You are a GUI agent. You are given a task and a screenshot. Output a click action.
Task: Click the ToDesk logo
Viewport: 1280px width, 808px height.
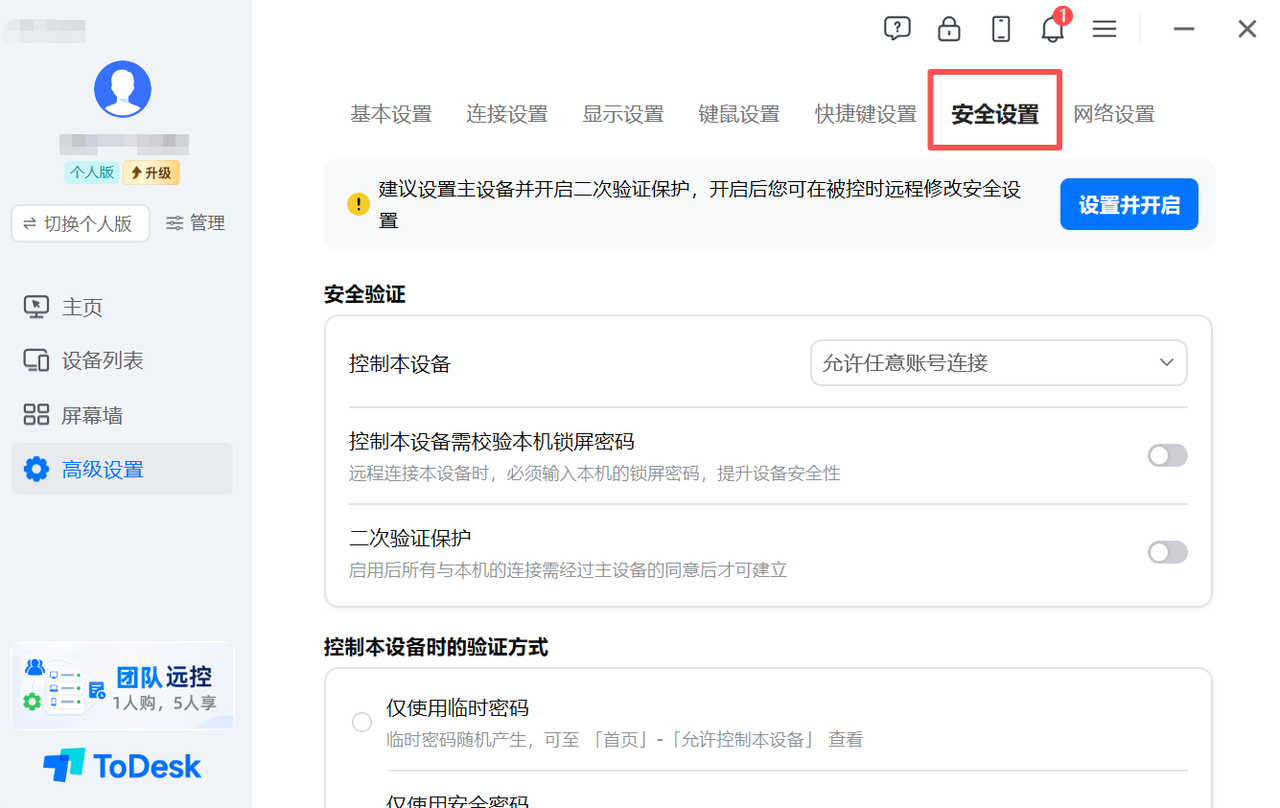pyautogui.click(x=122, y=766)
